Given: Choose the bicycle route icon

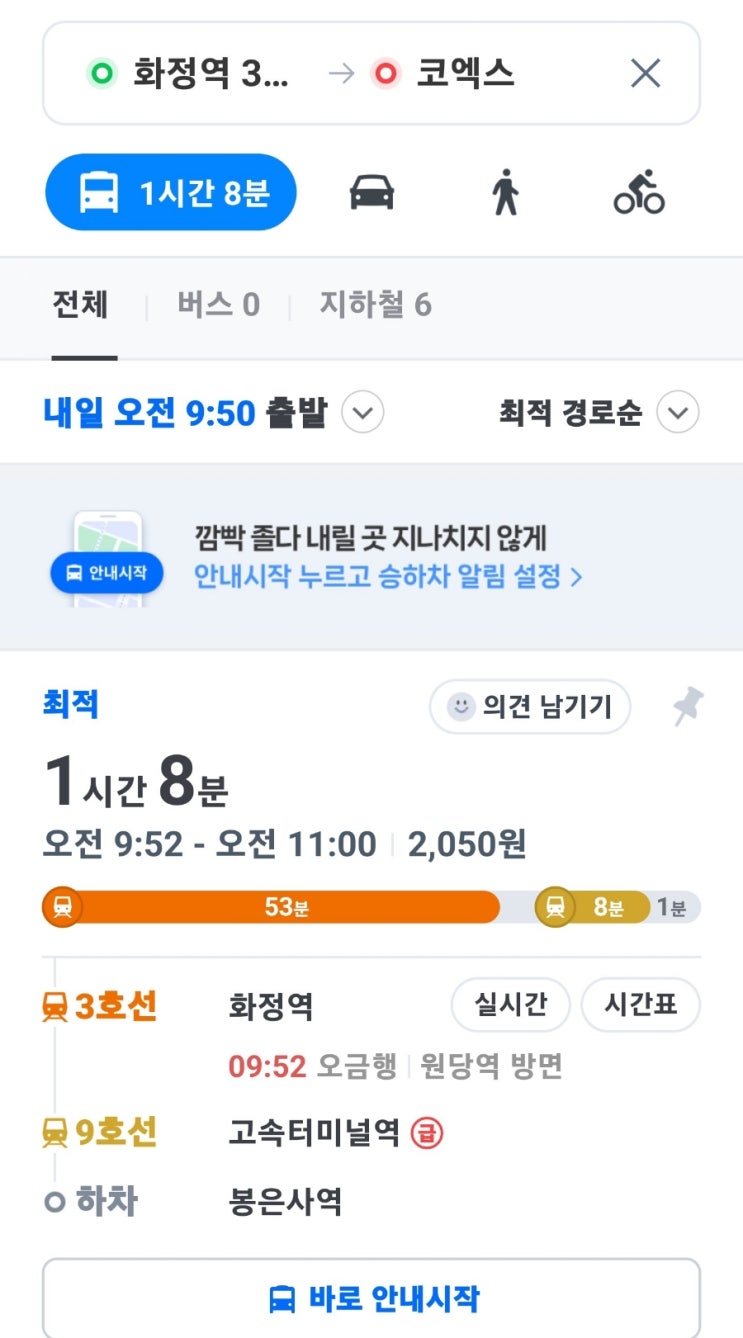Looking at the screenshot, I should pyautogui.click(x=639, y=192).
